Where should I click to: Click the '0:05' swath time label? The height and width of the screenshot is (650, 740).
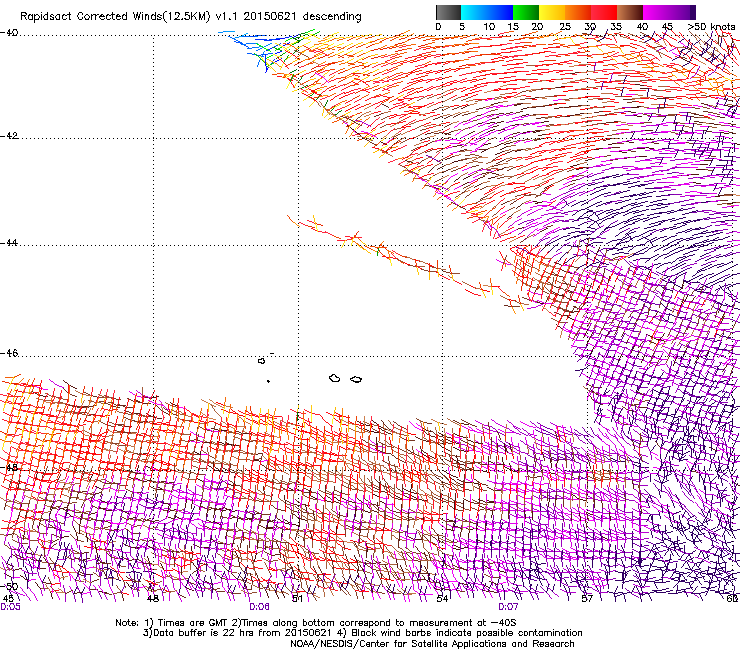[10, 607]
